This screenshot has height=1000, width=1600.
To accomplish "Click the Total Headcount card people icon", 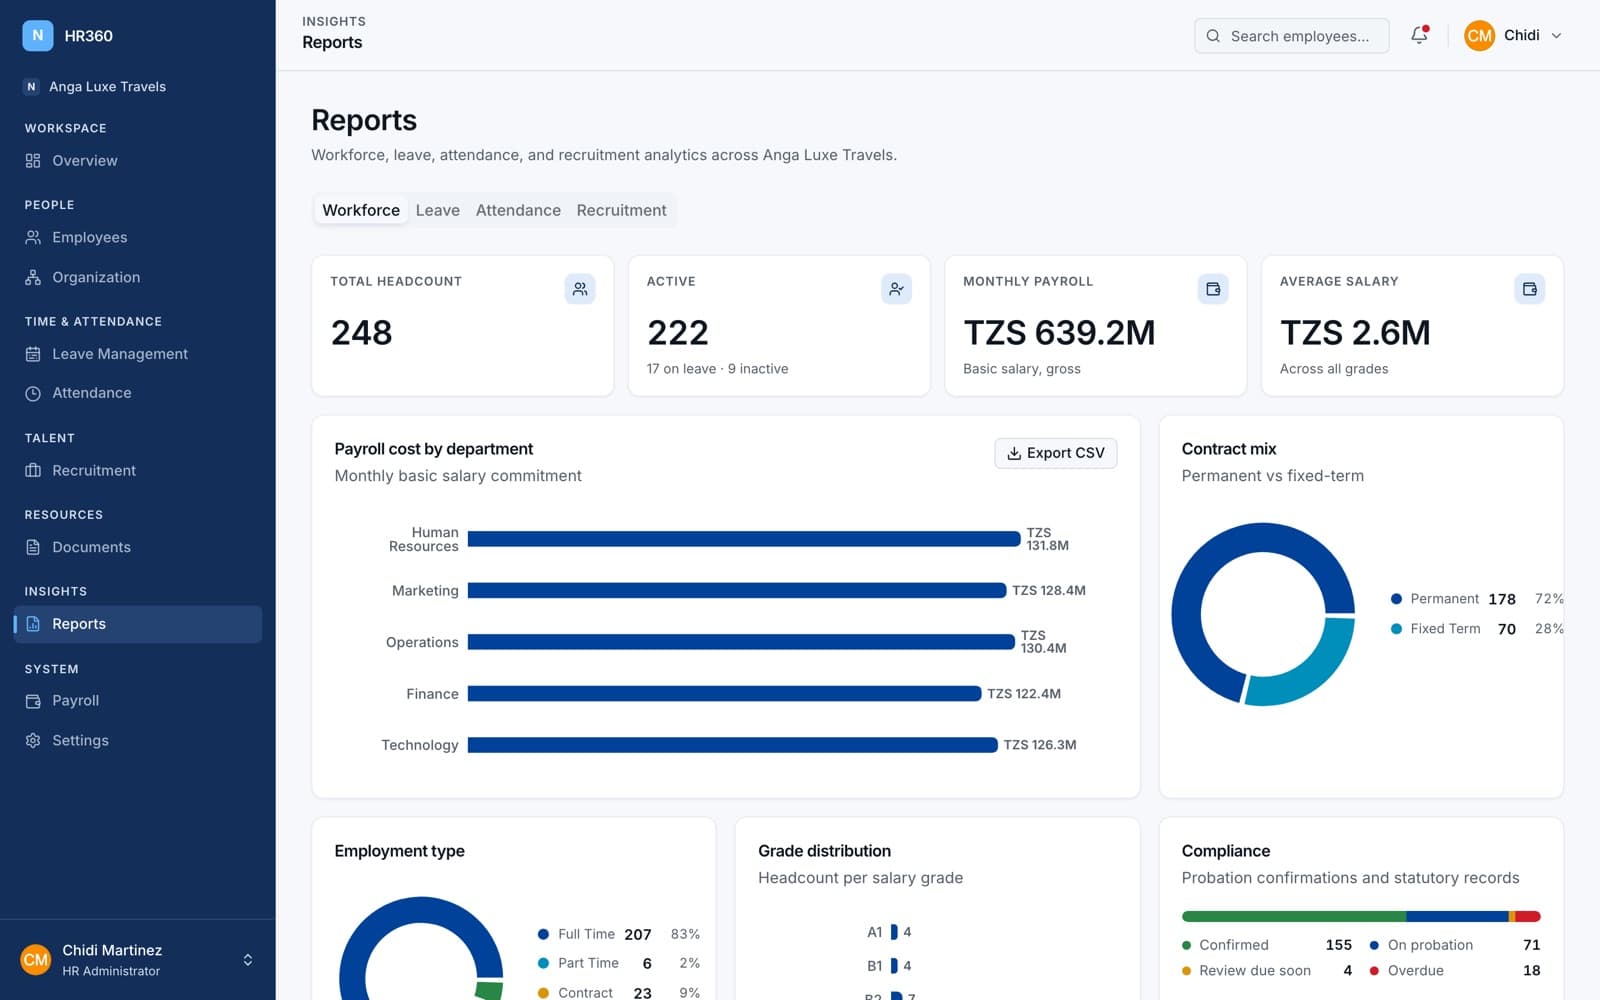I will pyautogui.click(x=580, y=289).
